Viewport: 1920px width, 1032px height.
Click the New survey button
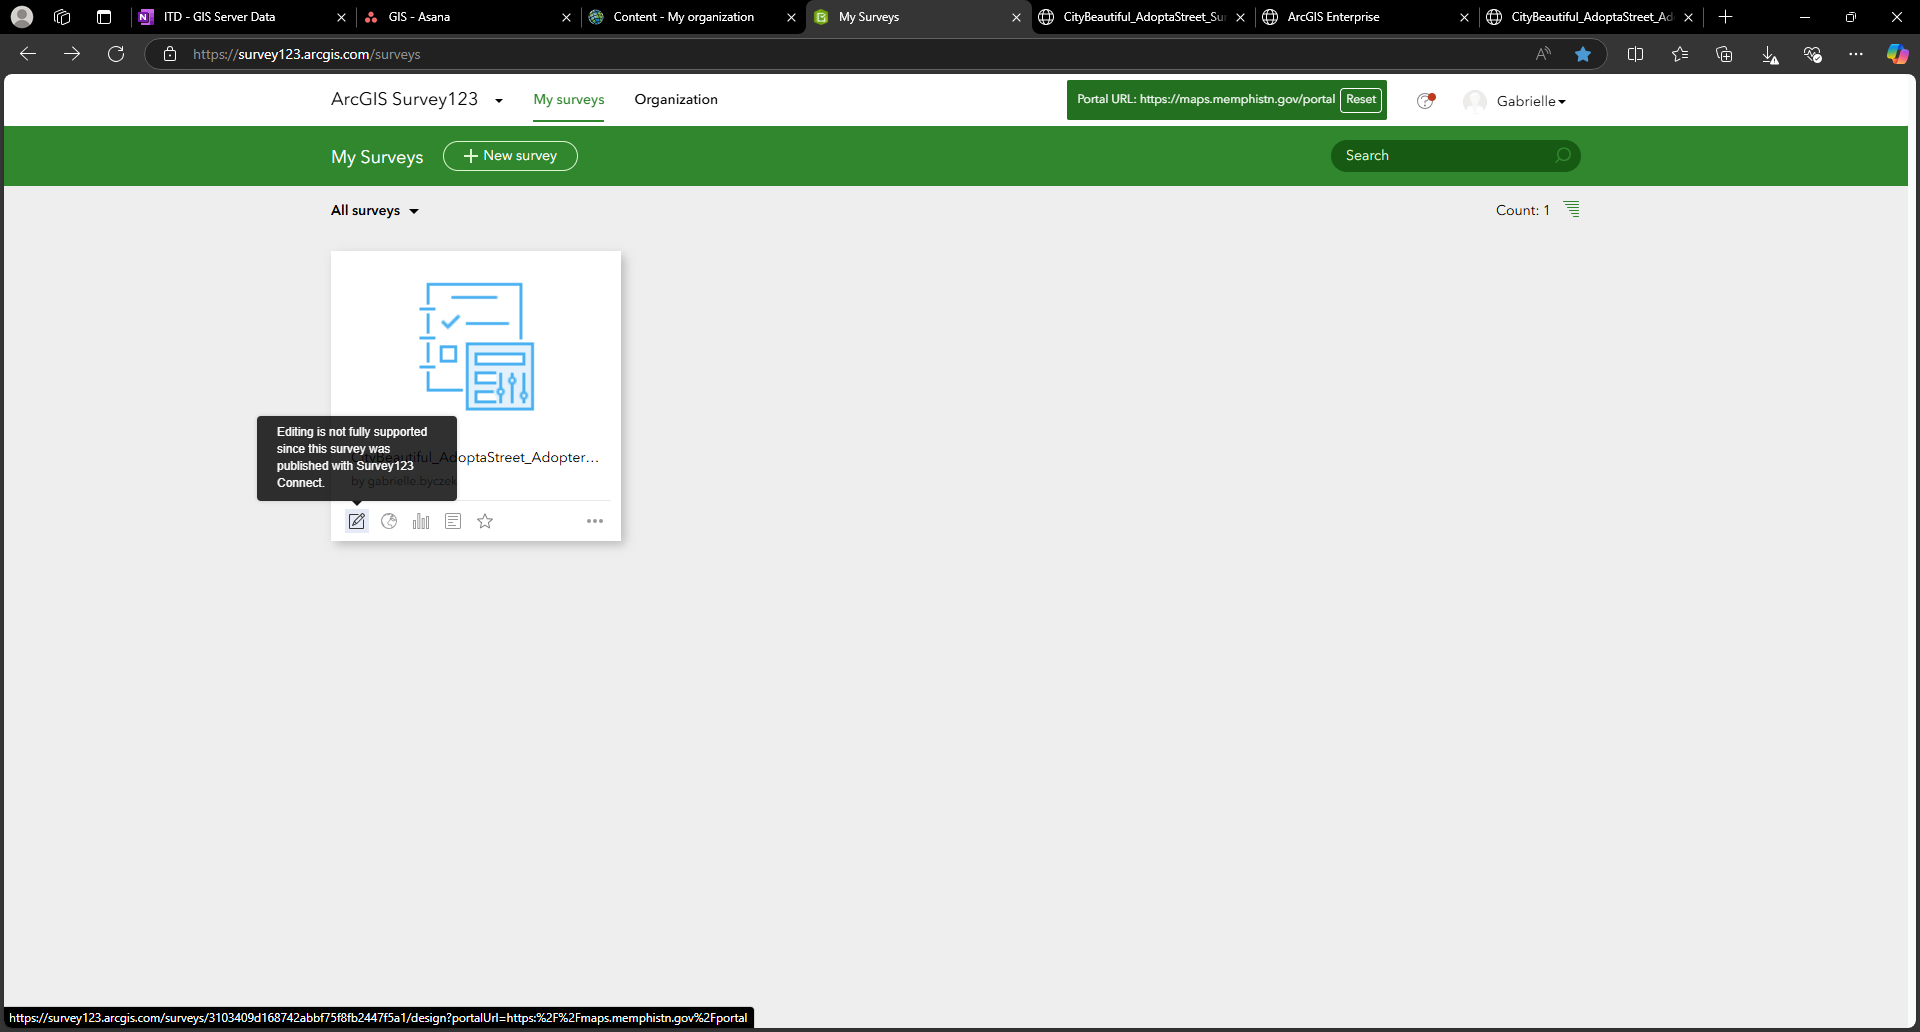510,156
